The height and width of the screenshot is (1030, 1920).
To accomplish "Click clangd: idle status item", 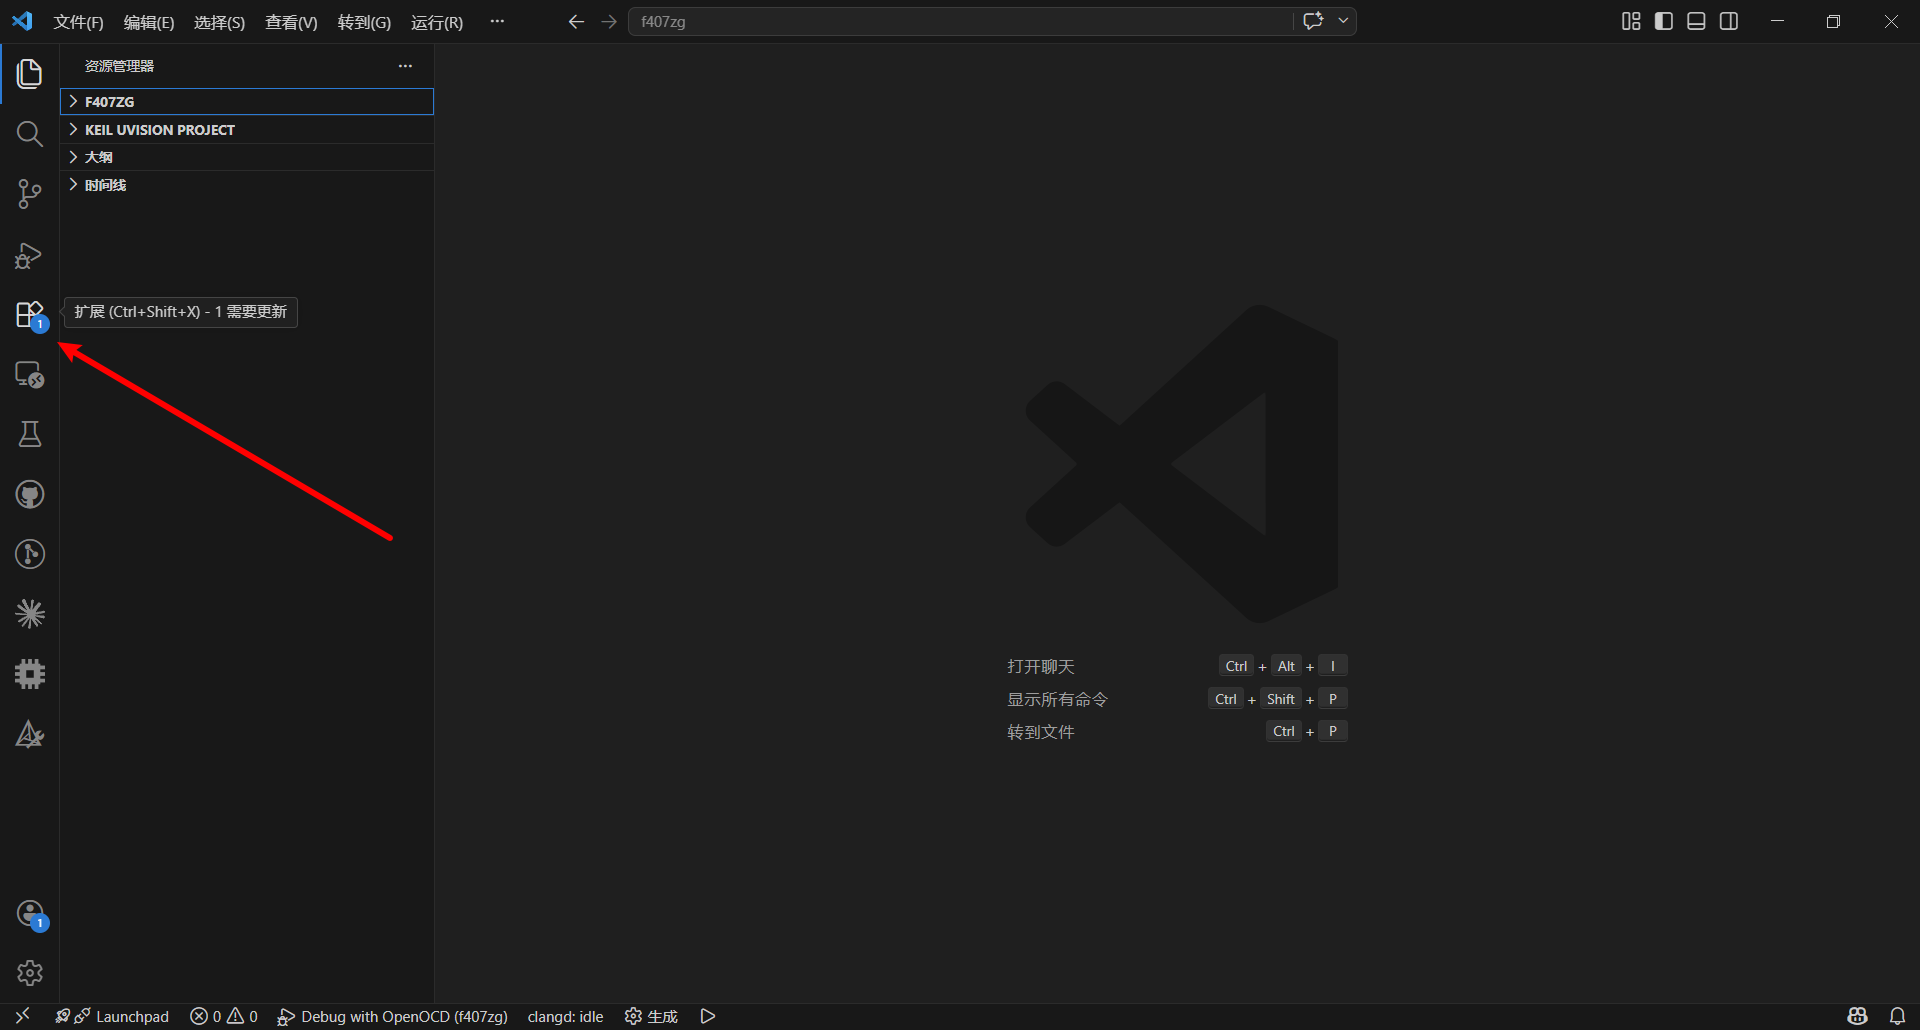I will [565, 1016].
